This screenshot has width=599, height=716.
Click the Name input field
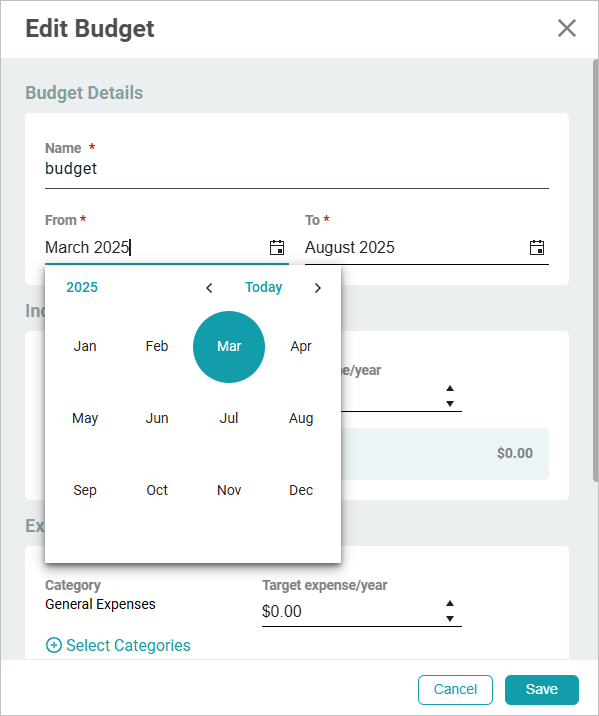tap(297, 169)
